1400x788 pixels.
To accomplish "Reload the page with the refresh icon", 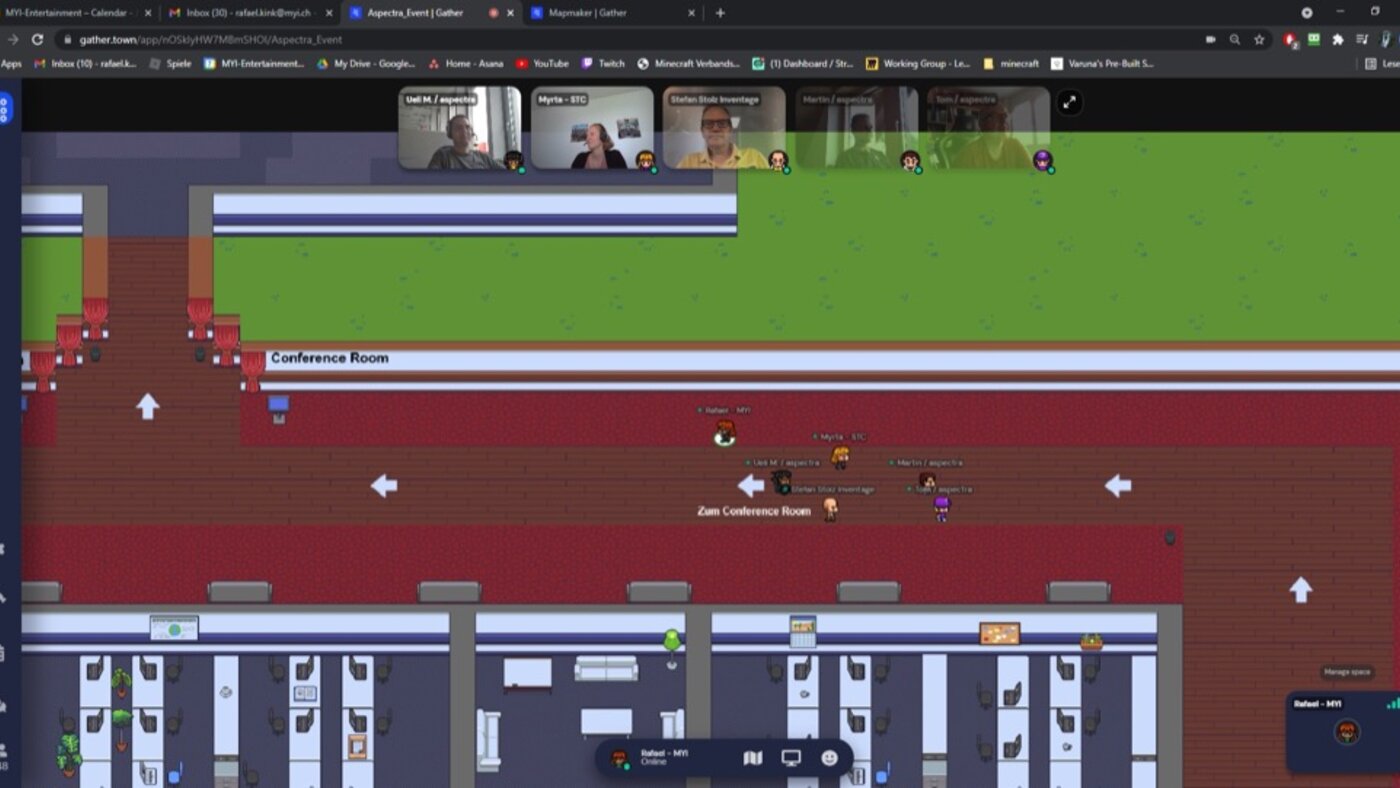I will (x=37, y=39).
